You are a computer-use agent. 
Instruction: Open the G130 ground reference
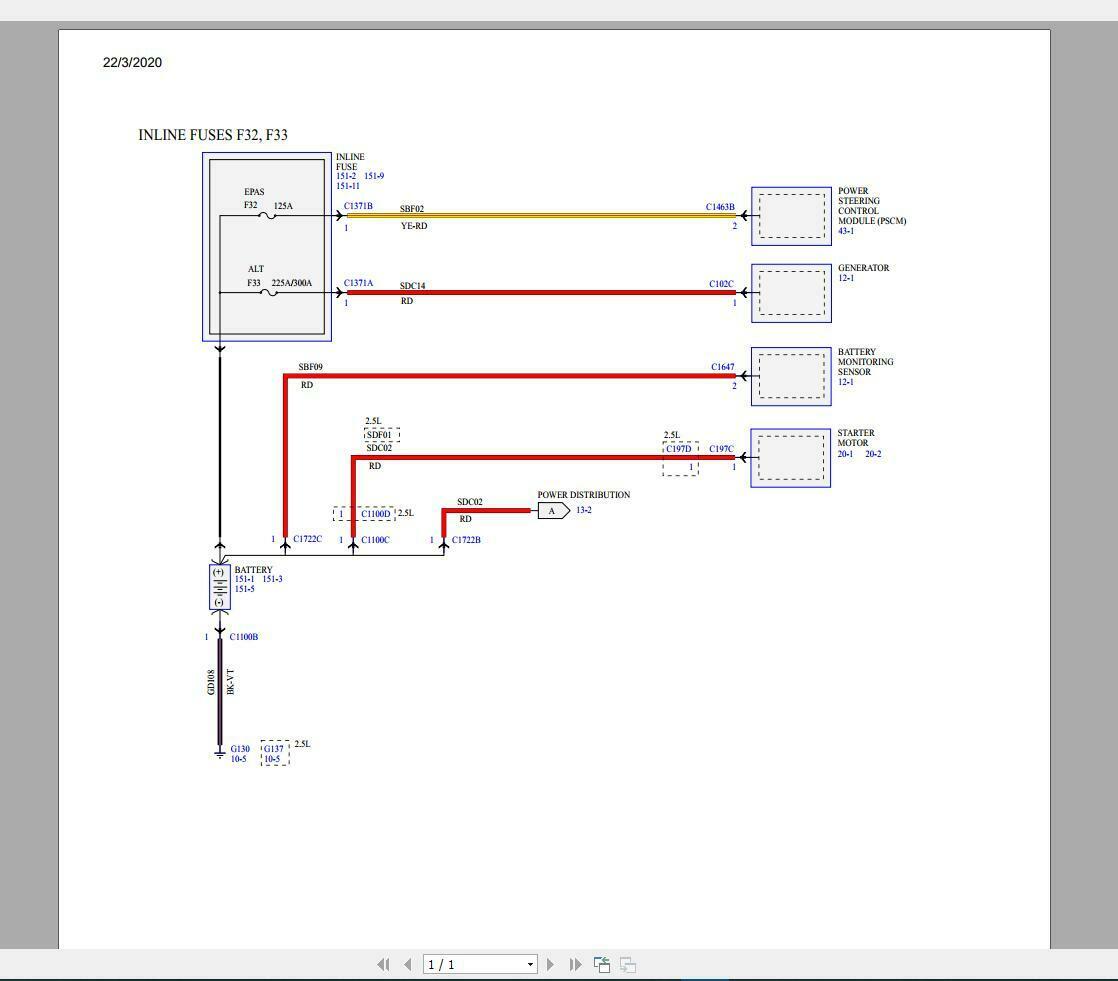point(240,749)
